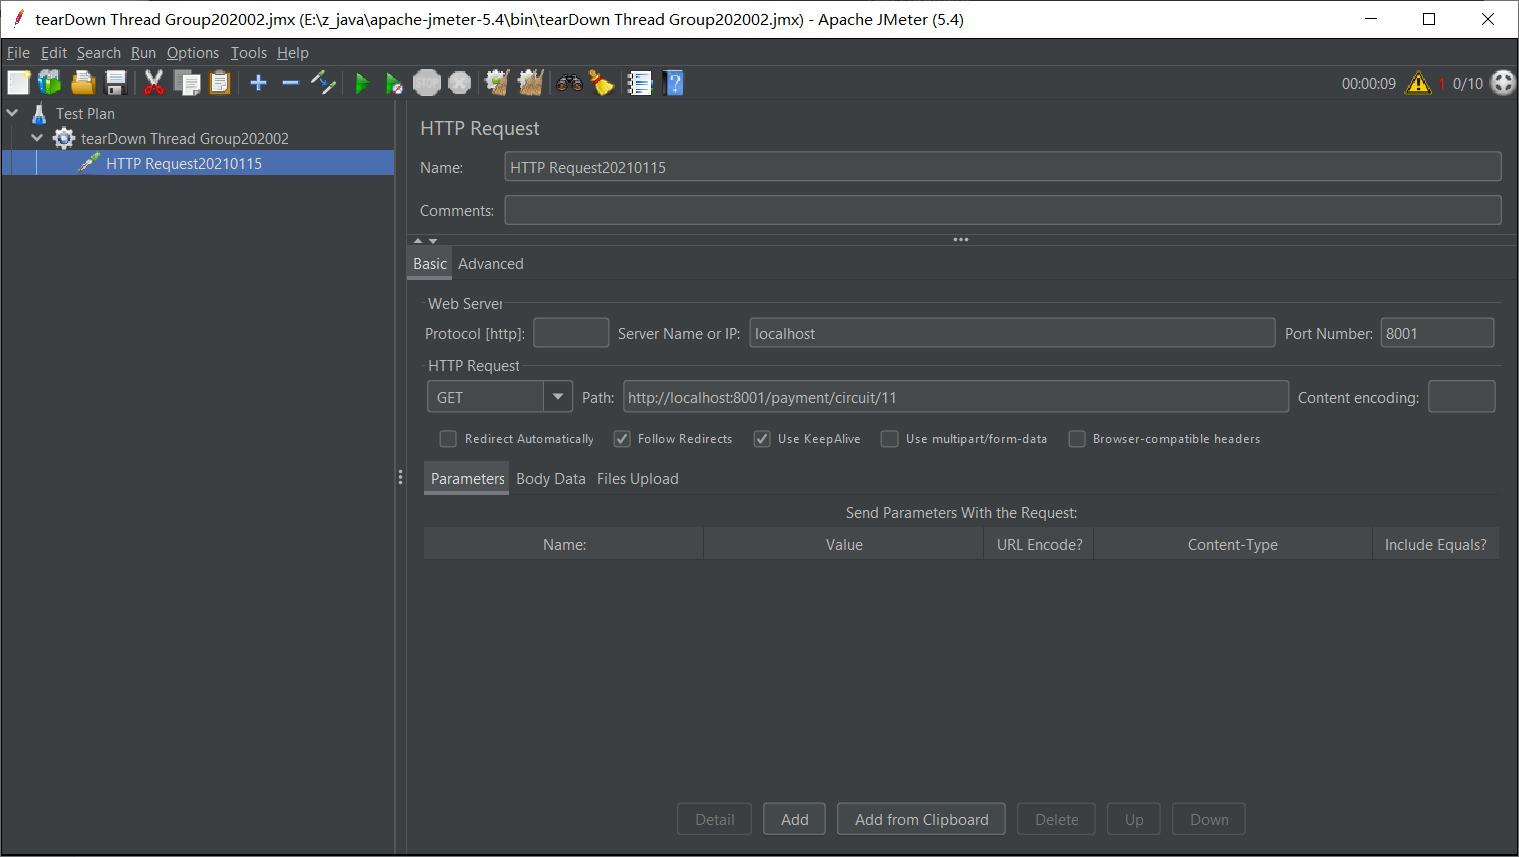Click the up arrow above the Basic tab

[418, 241]
